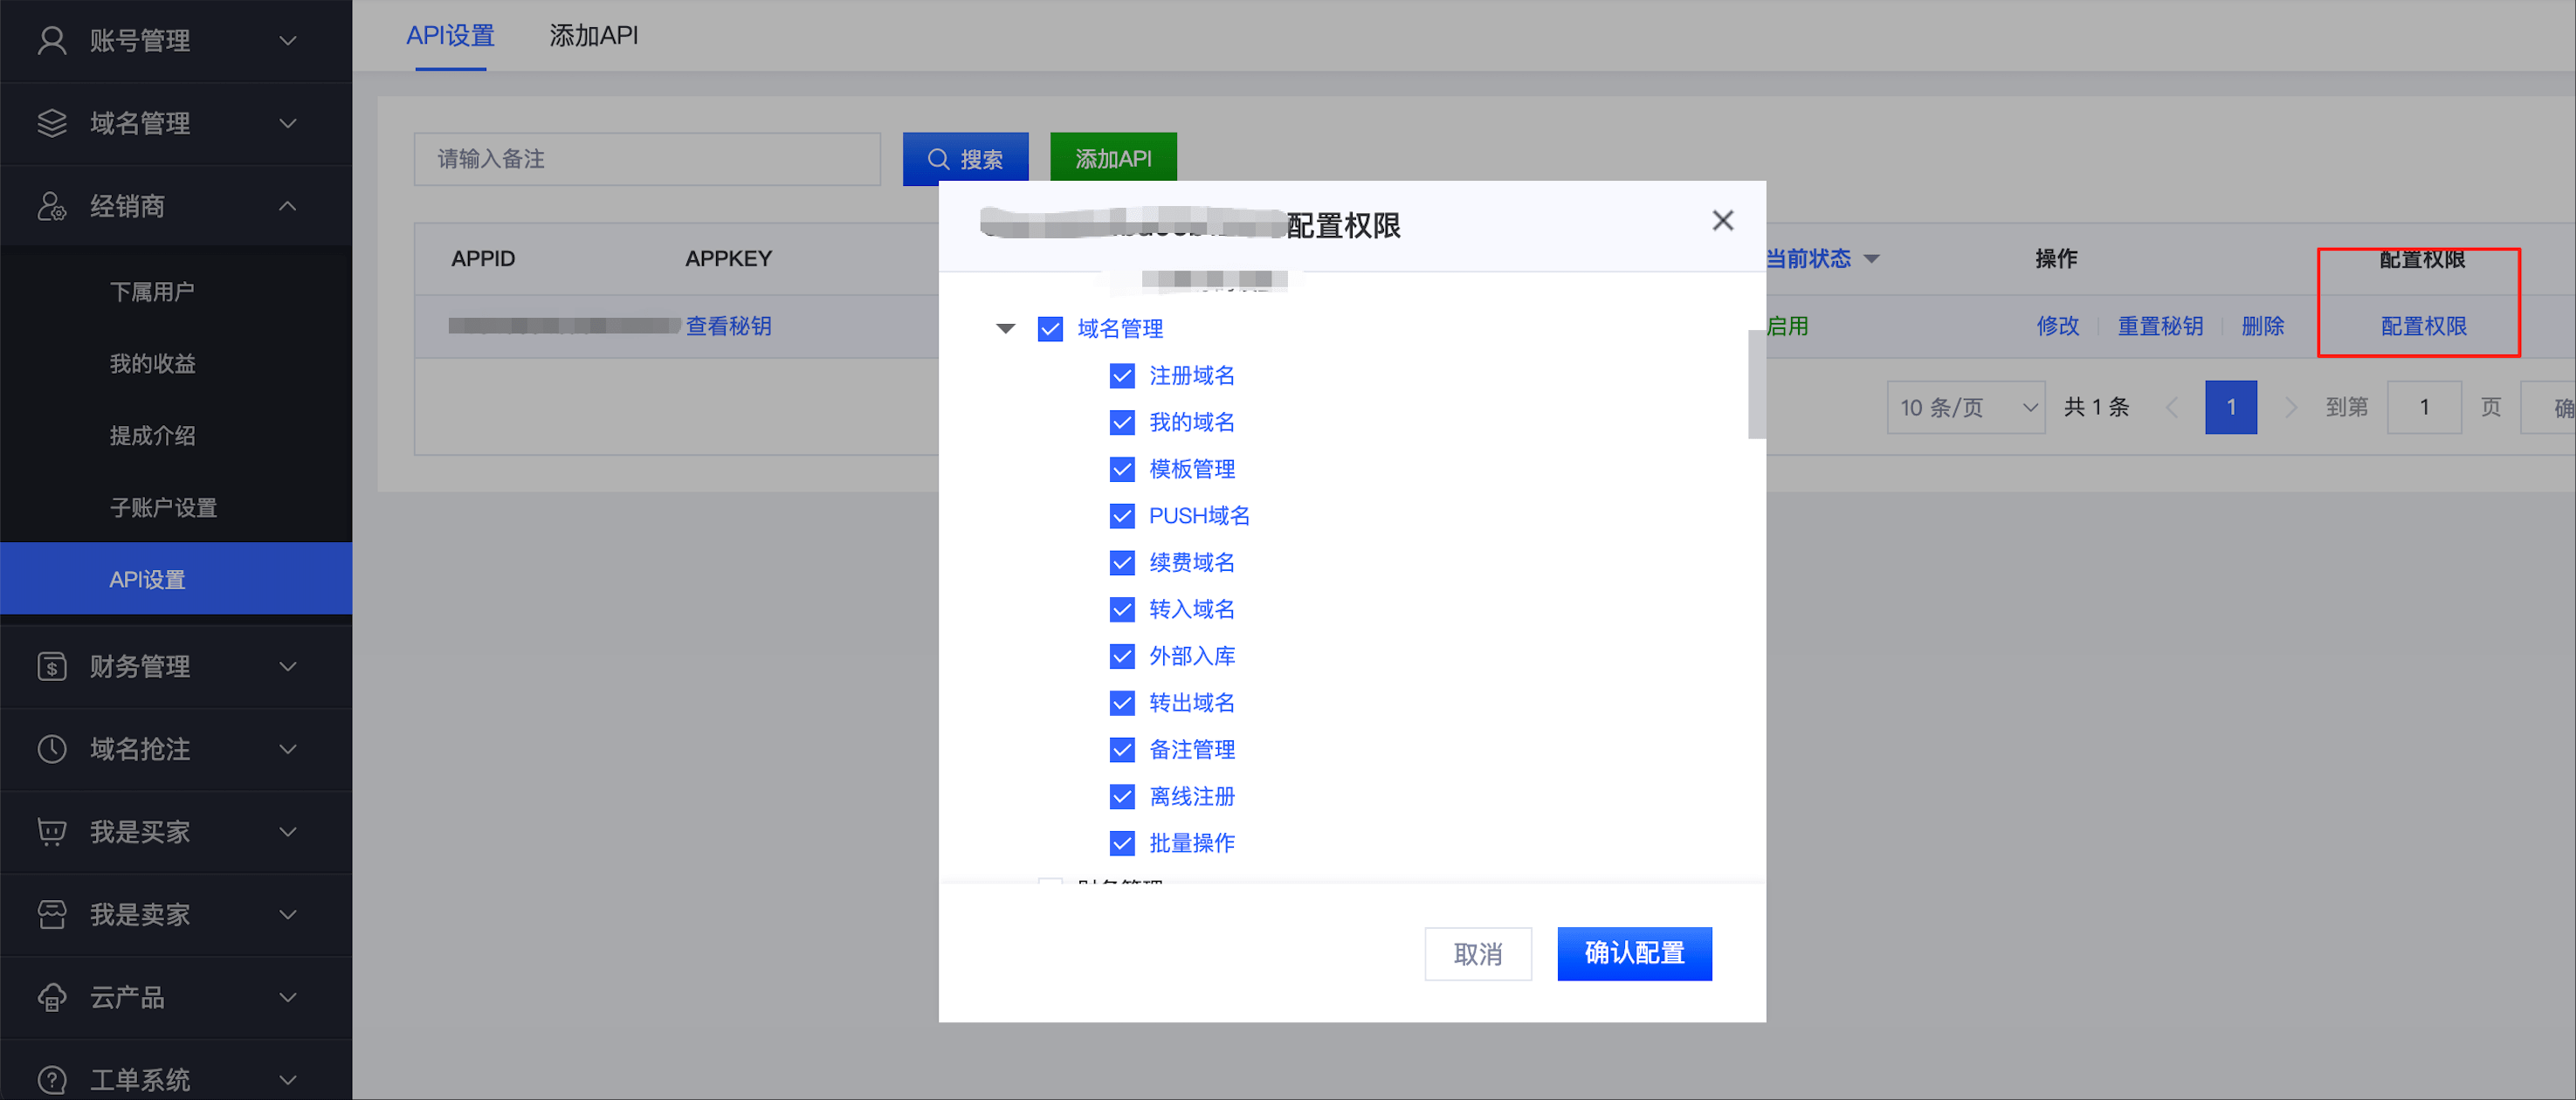Screen dimensions: 2576x1100
Task: Click the dialog permission list scrollbar
Action: [1756, 384]
